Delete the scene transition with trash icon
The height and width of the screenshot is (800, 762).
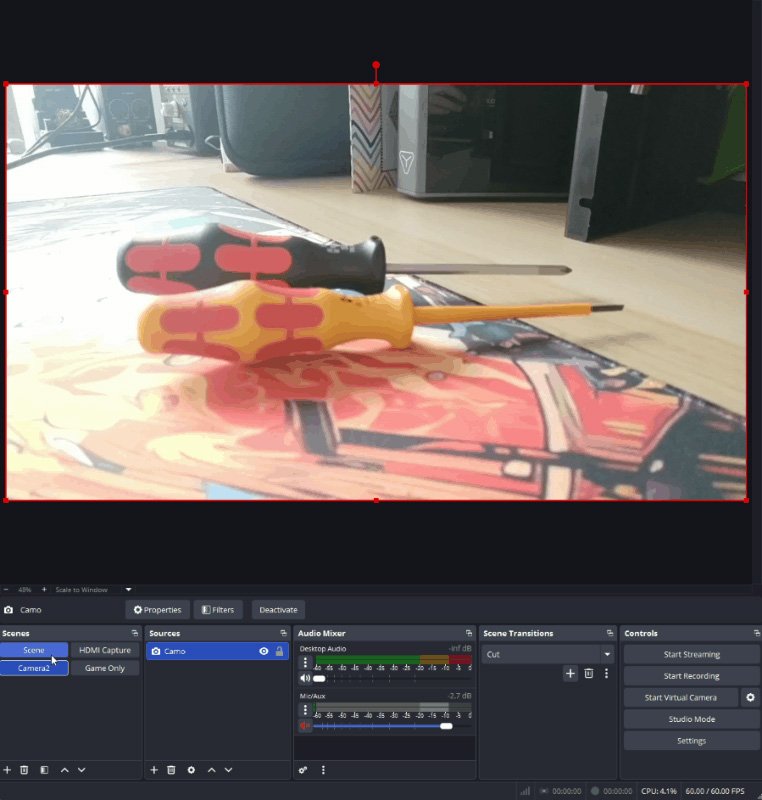(589, 674)
